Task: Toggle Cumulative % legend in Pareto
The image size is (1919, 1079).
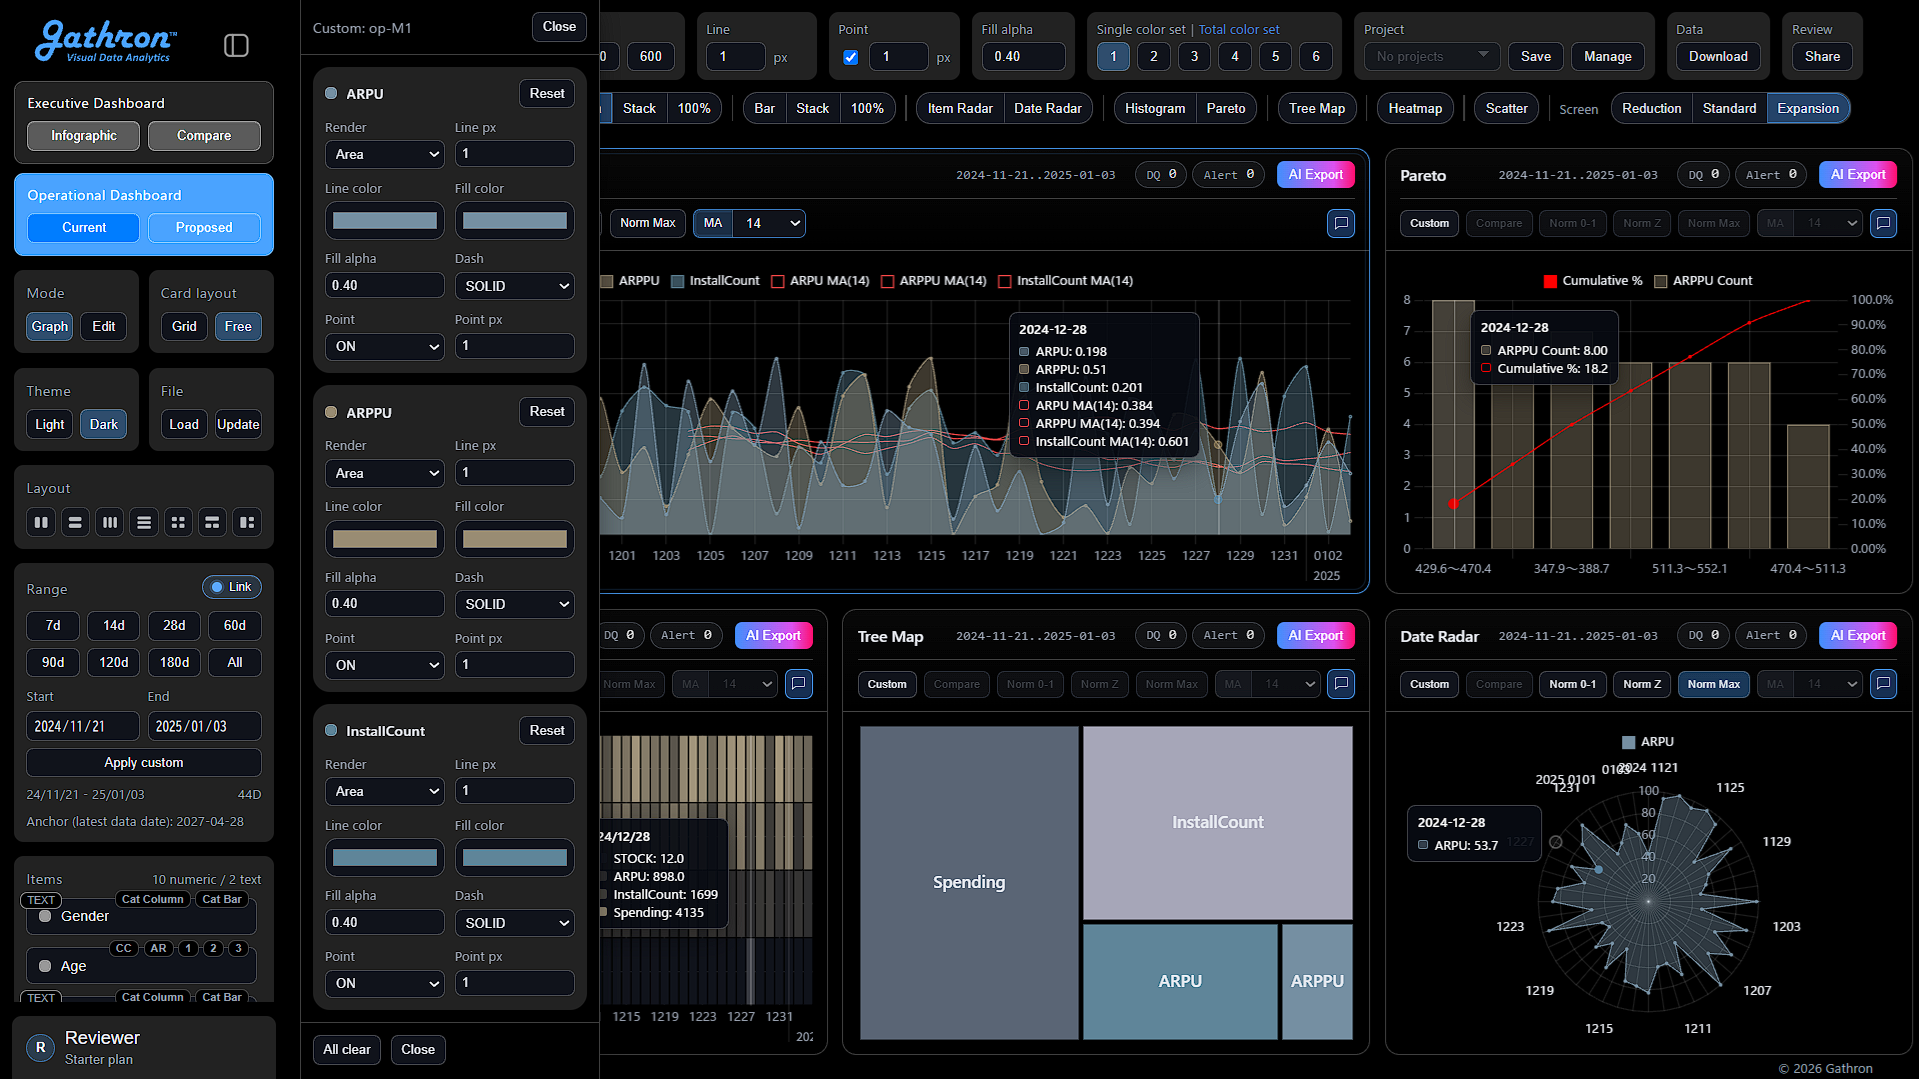Action: point(1593,281)
